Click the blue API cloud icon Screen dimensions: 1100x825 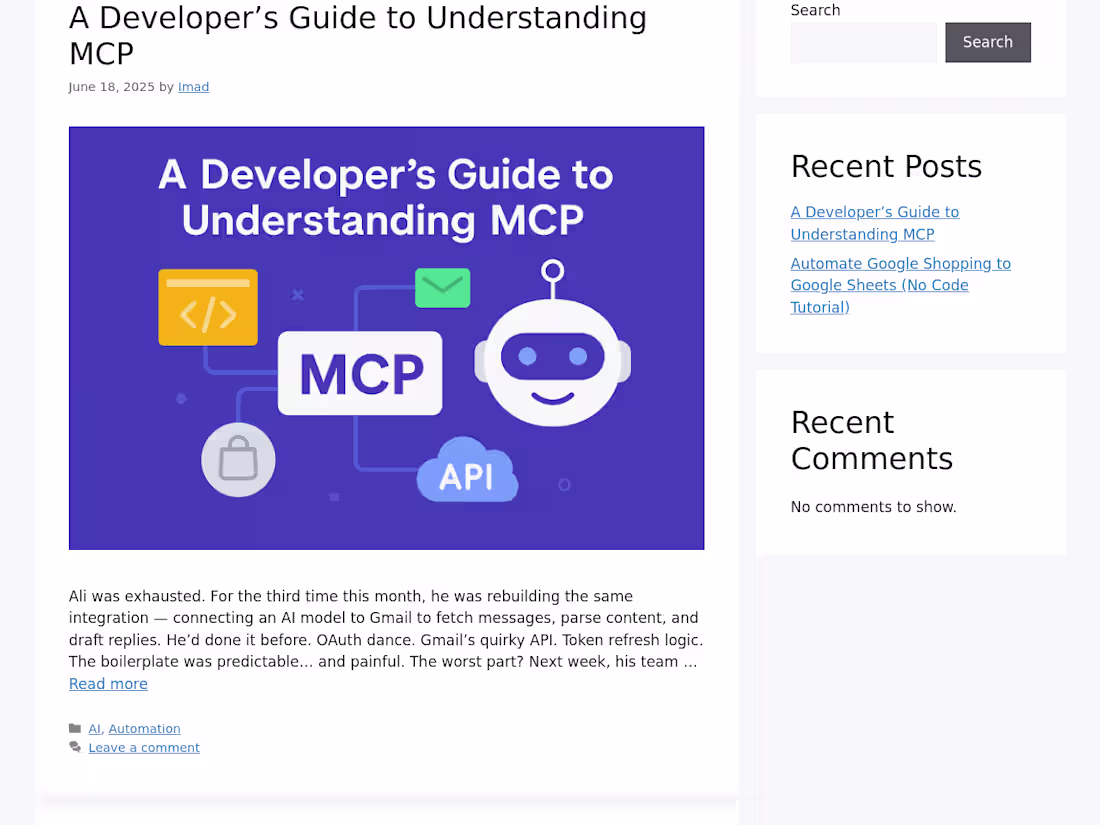467,470
